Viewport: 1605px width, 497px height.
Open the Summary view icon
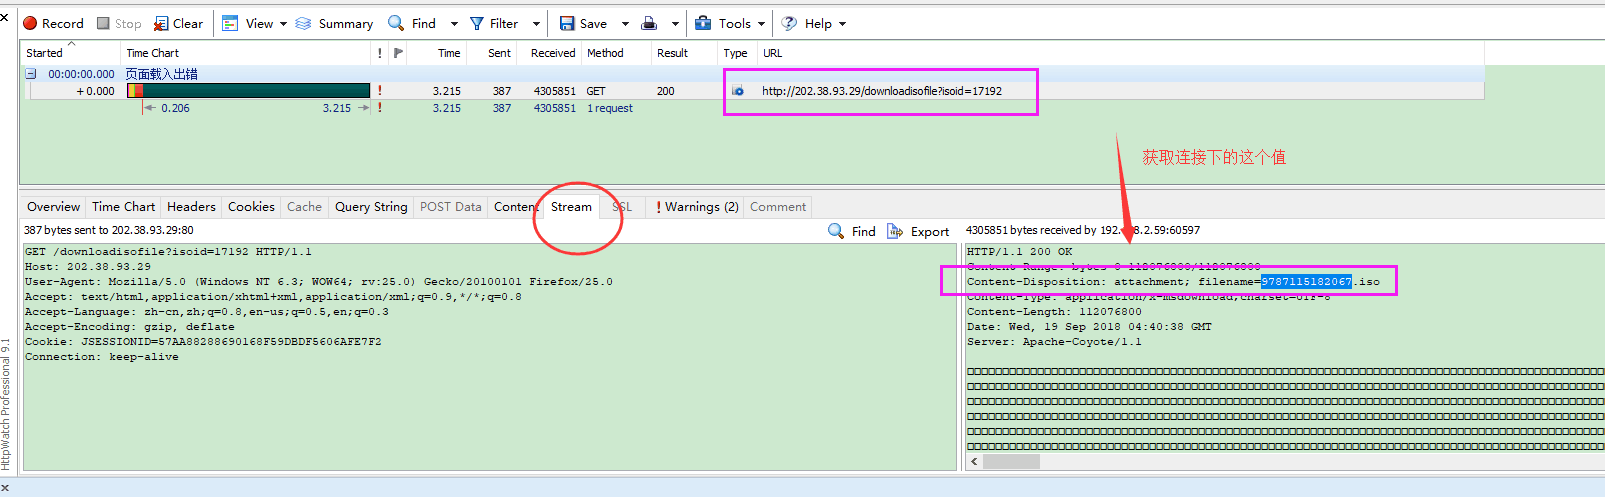[x=304, y=23]
